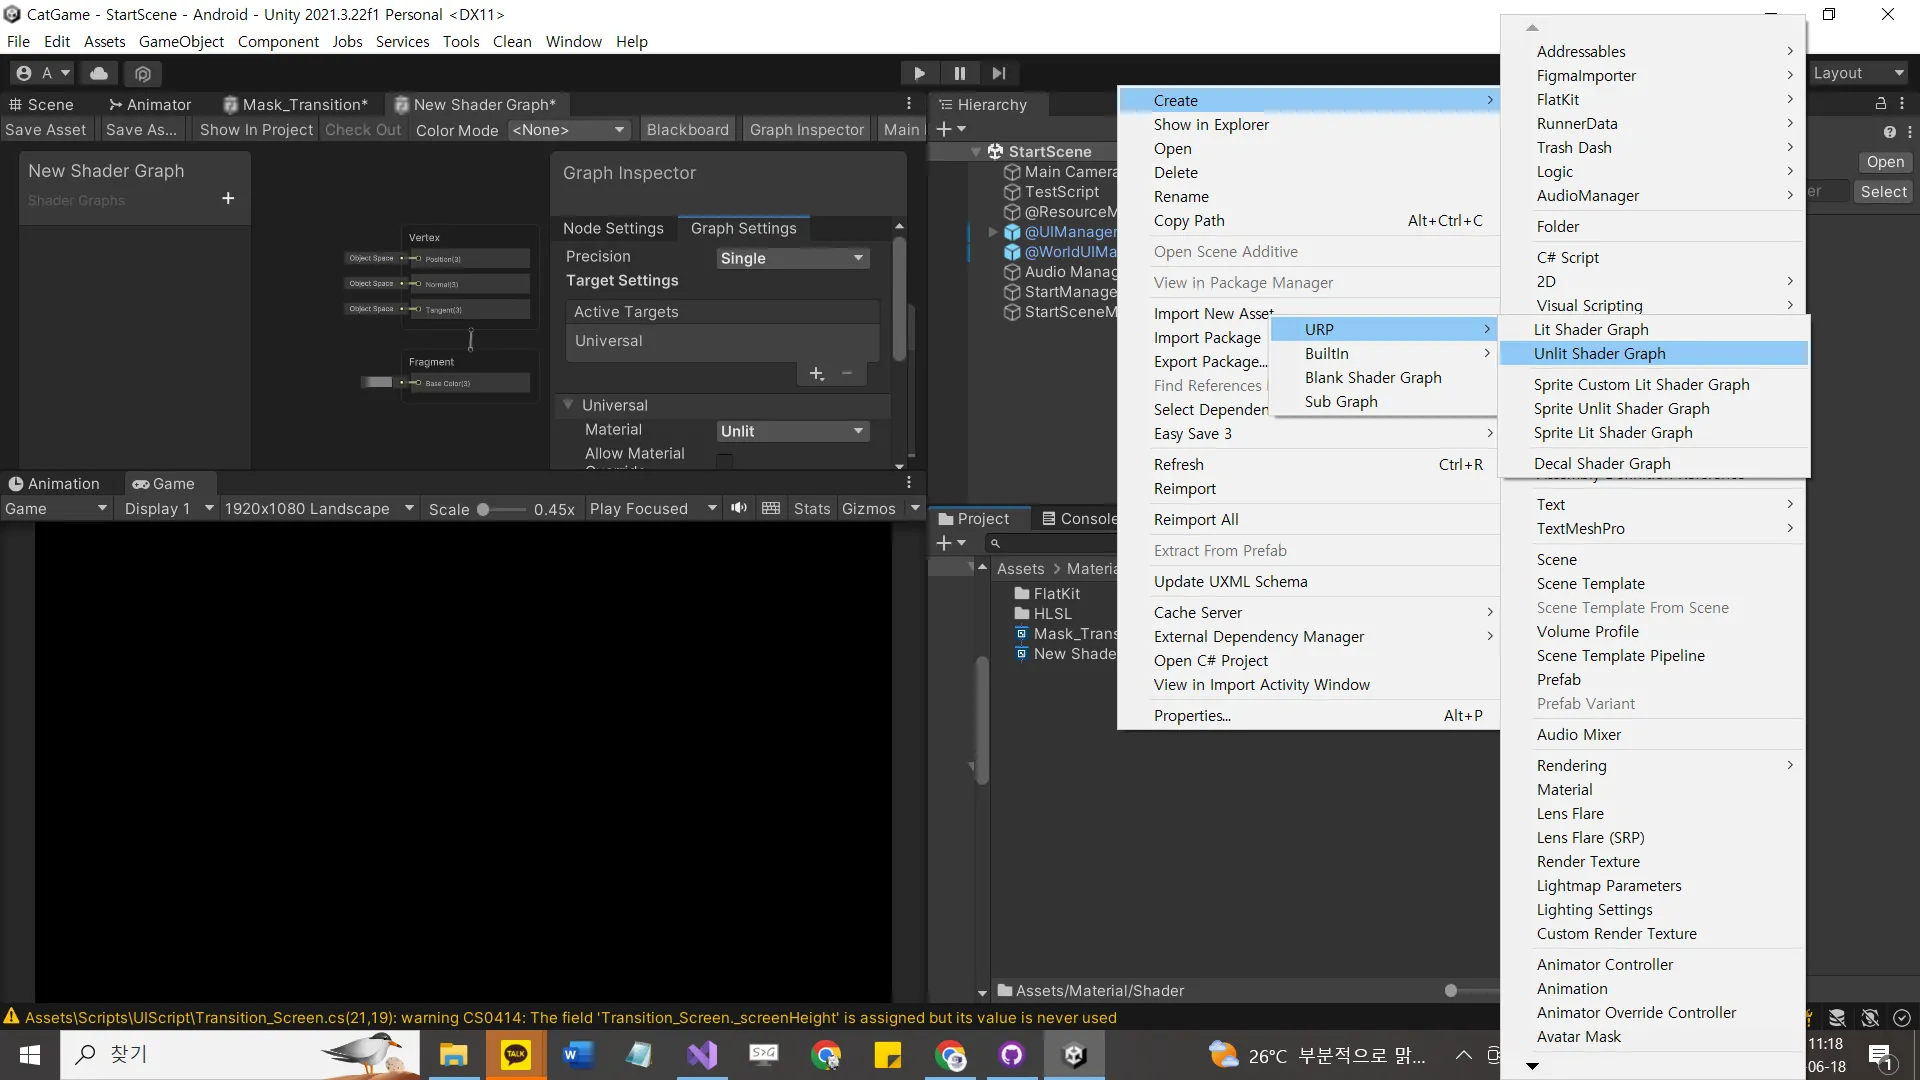Open the cloud services icon
The height and width of the screenshot is (1080, 1920).
(99, 73)
